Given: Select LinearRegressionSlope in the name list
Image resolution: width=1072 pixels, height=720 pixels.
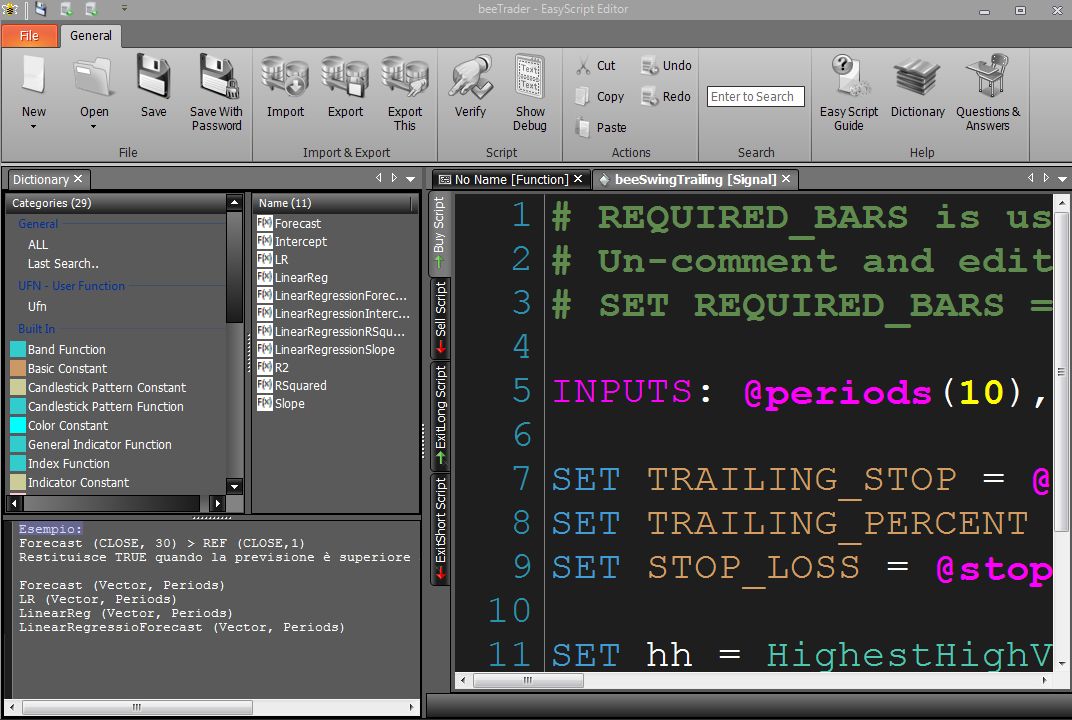Looking at the screenshot, I should [x=334, y=349].
